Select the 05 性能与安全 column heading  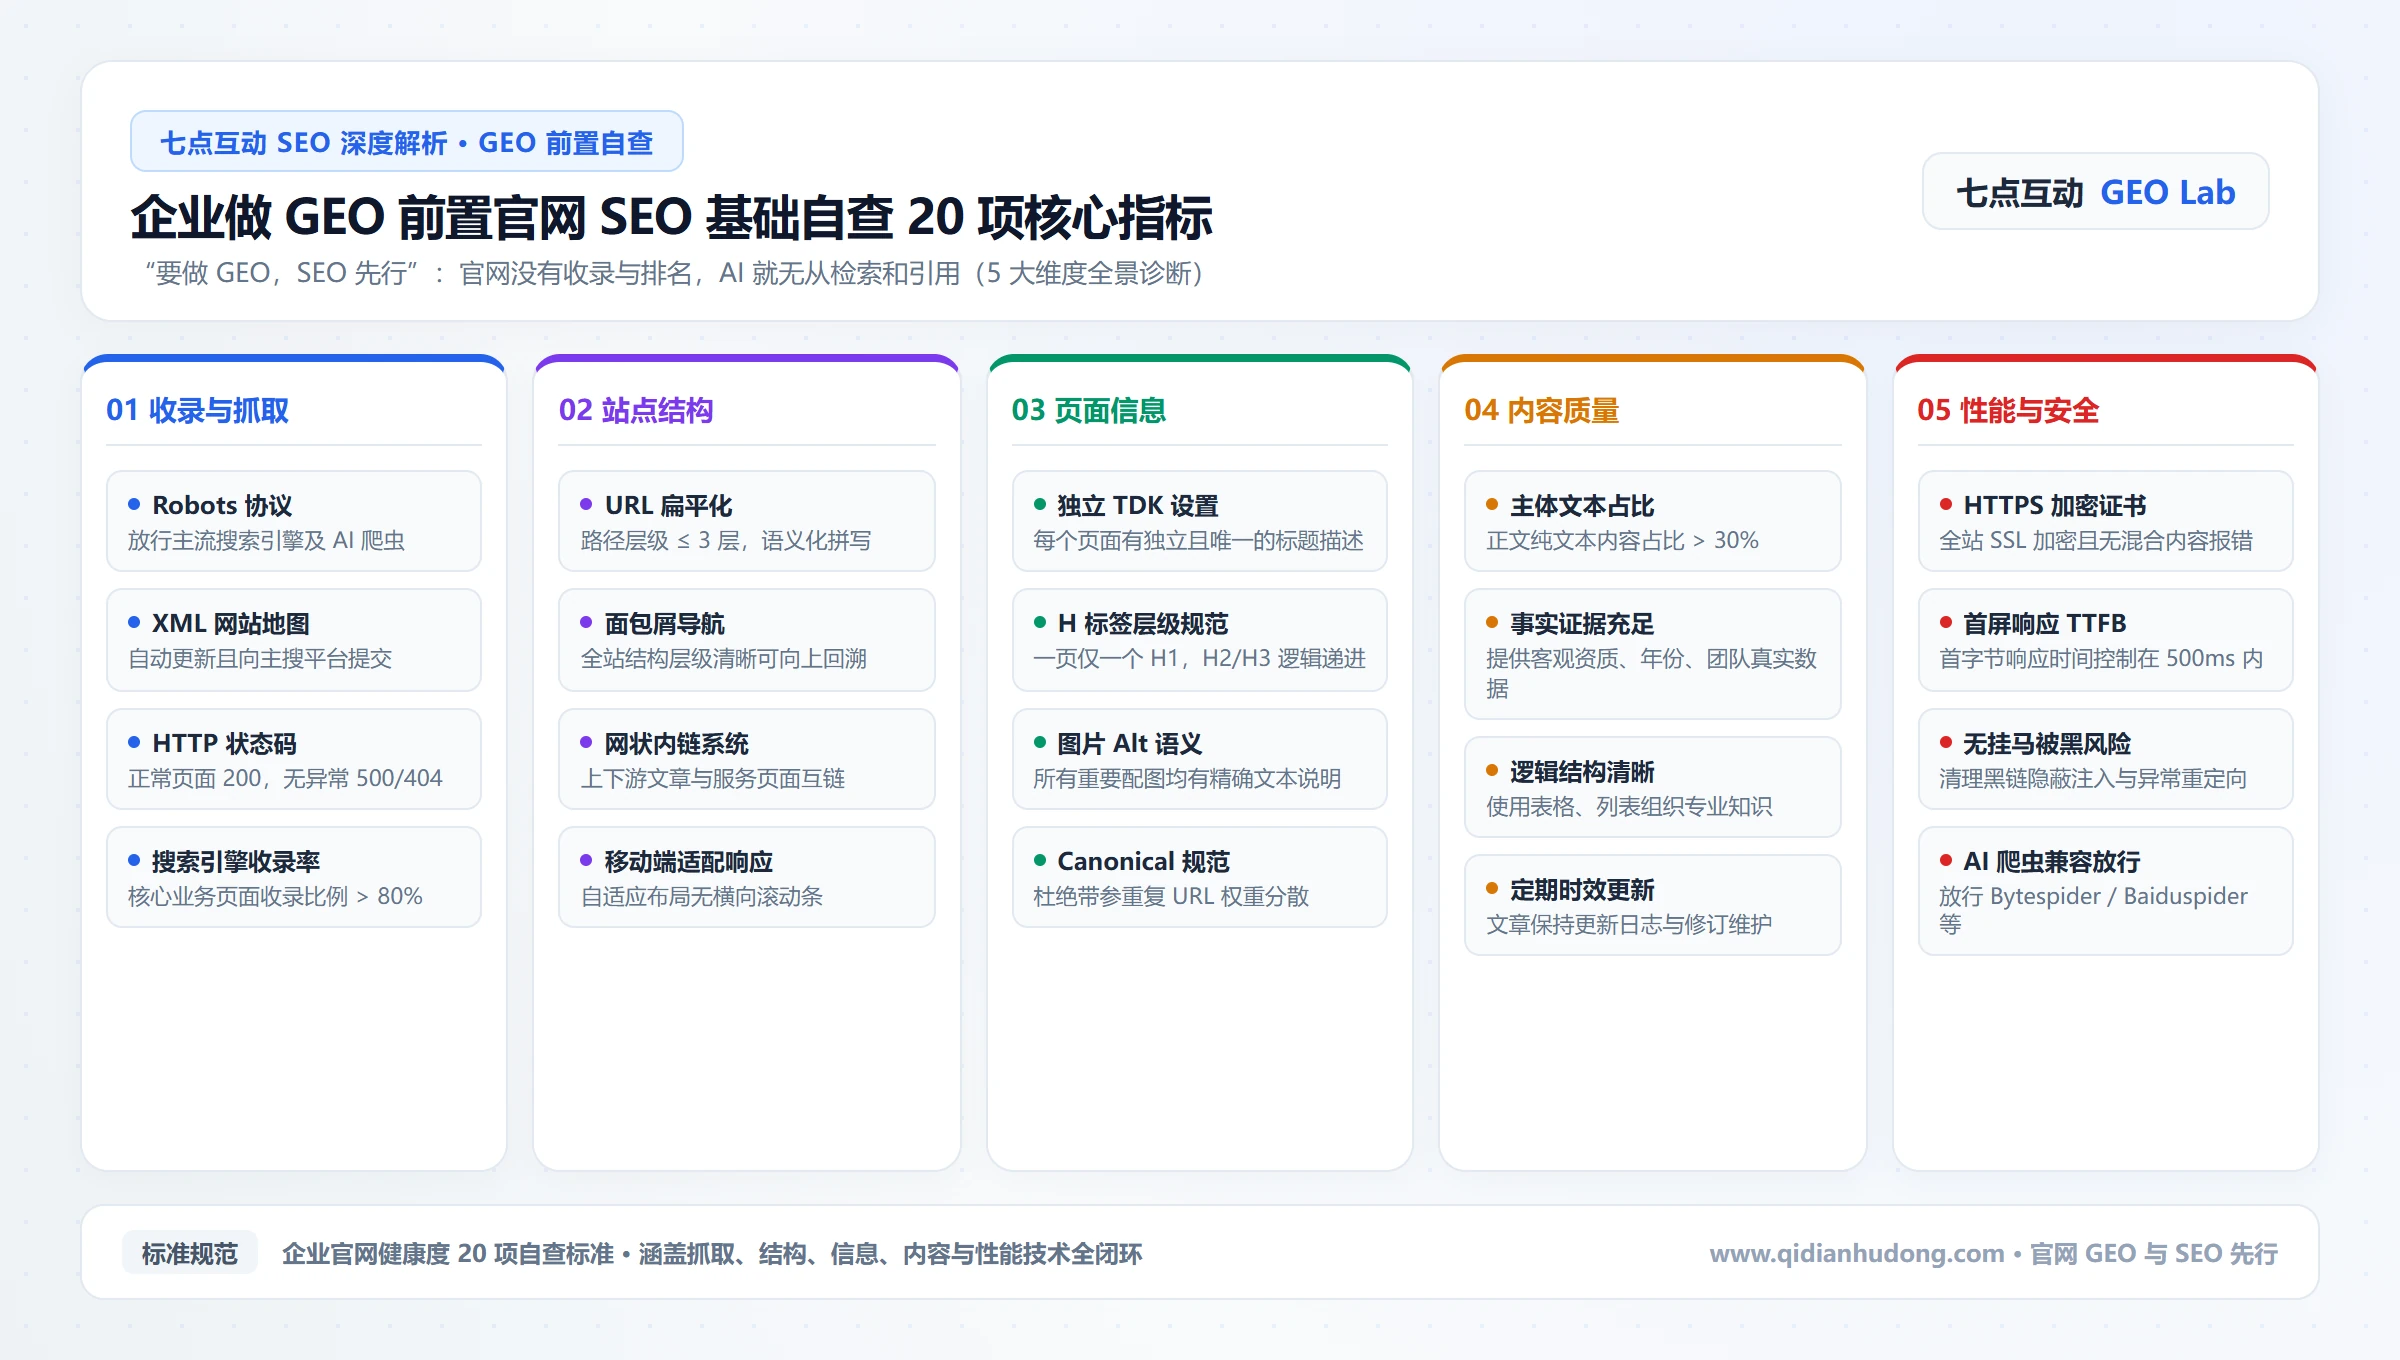pos(2008,410)
